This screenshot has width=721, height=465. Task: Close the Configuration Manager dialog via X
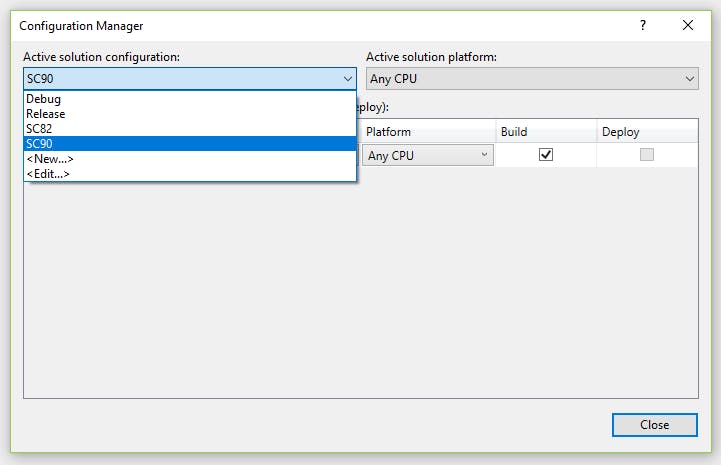point(687,25)
